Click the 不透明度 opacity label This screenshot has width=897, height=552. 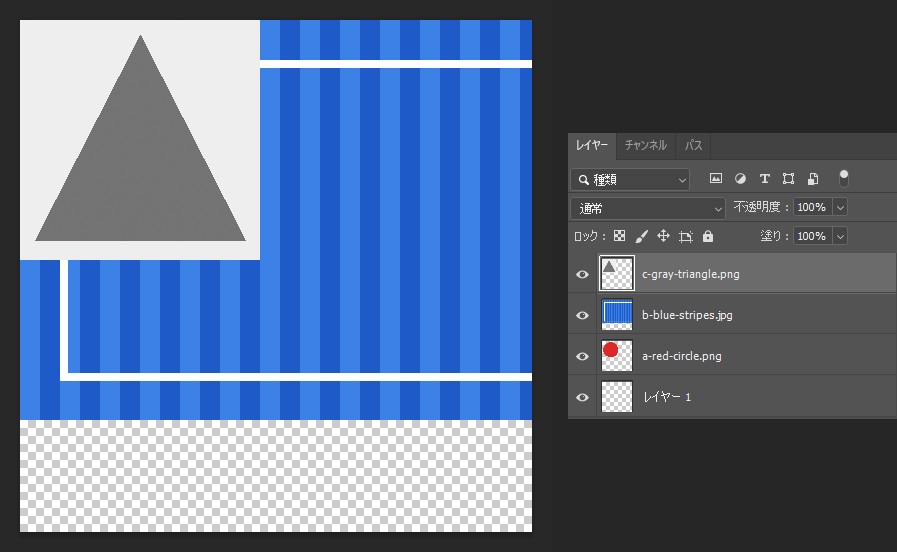(x=761, y=207)
